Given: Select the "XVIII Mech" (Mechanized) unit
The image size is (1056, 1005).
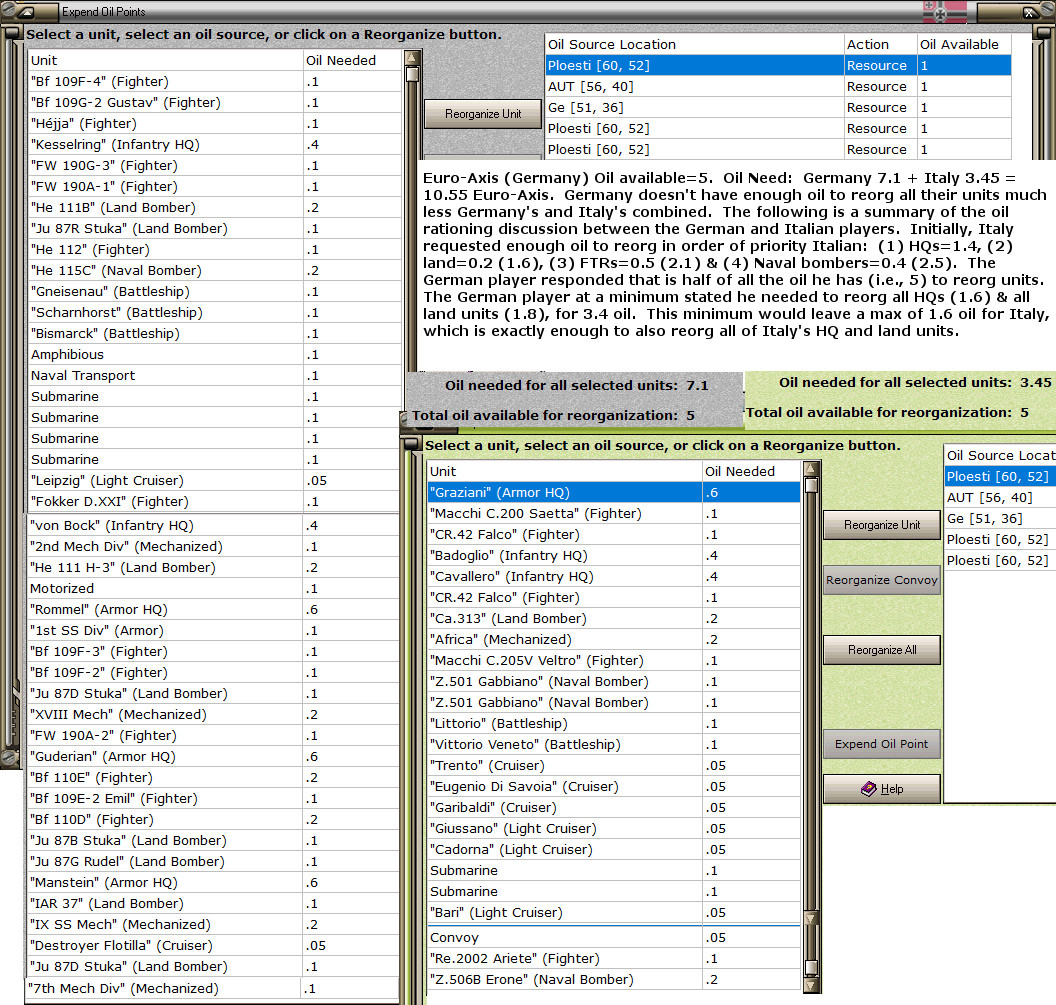Looking at the screenshot, I should [214, 715].
